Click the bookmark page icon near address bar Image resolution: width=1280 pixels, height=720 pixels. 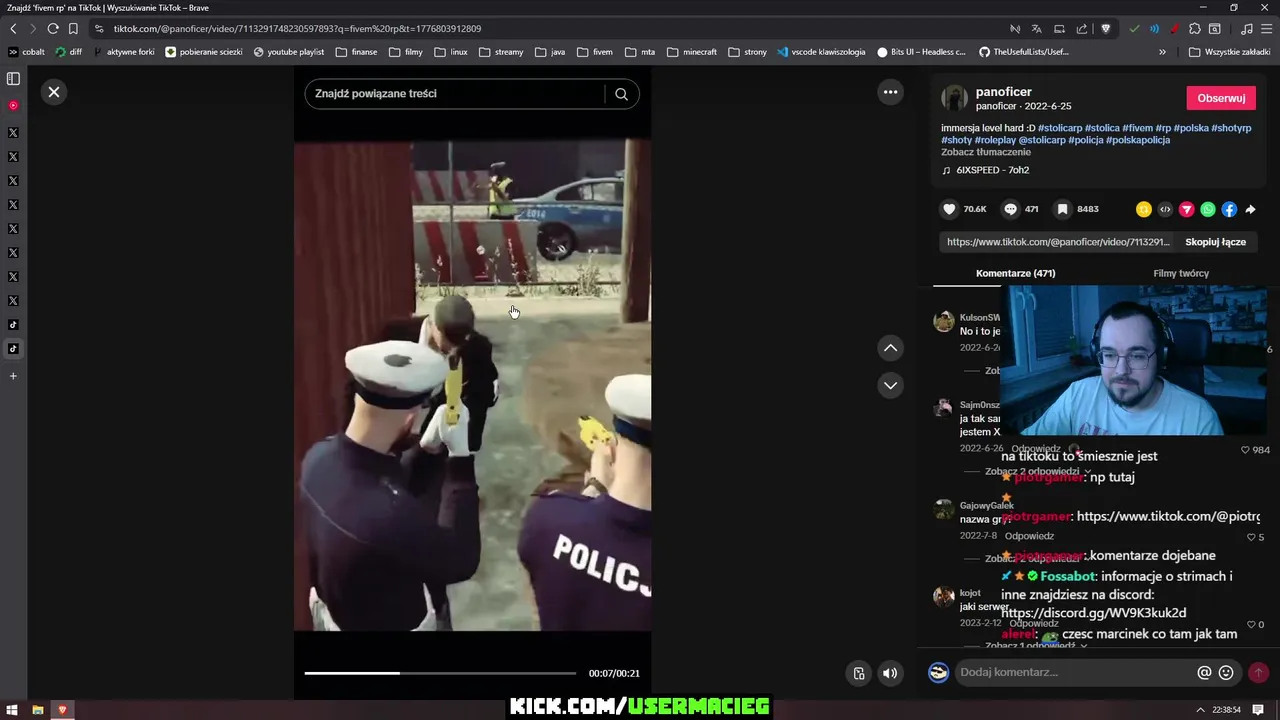coord(73,29)
